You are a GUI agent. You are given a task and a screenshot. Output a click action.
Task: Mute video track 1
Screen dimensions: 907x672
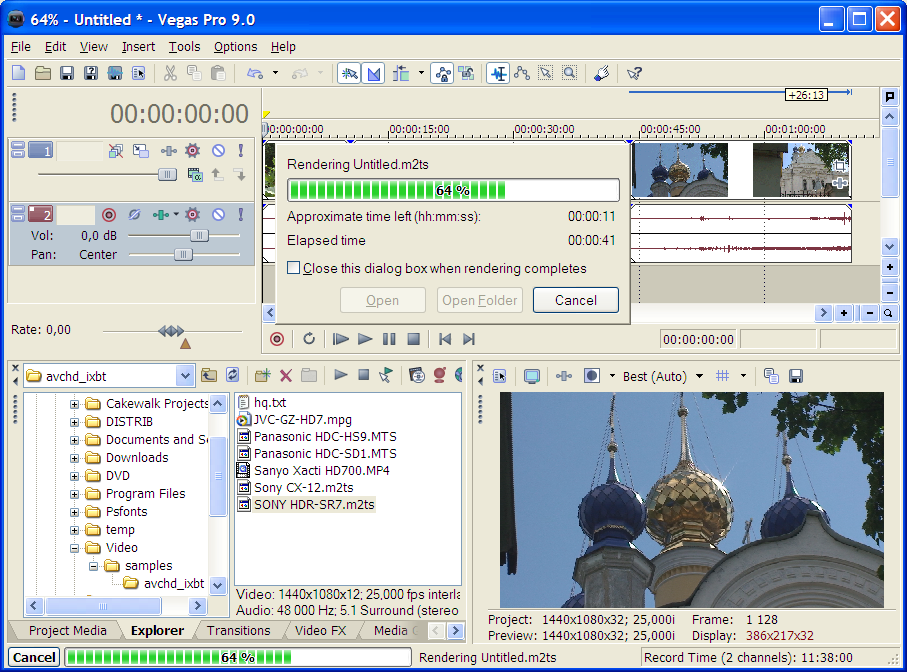pos(218,151)
